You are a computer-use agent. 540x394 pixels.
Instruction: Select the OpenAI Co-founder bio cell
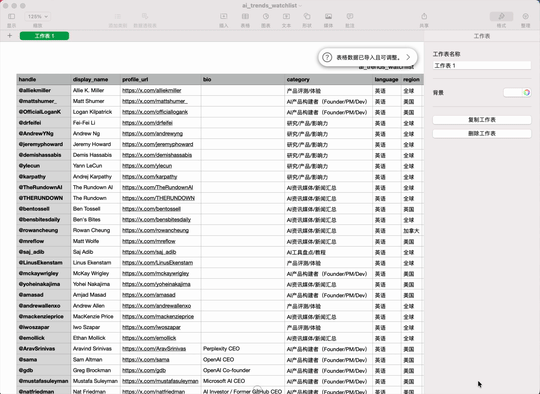pos(242,370)
